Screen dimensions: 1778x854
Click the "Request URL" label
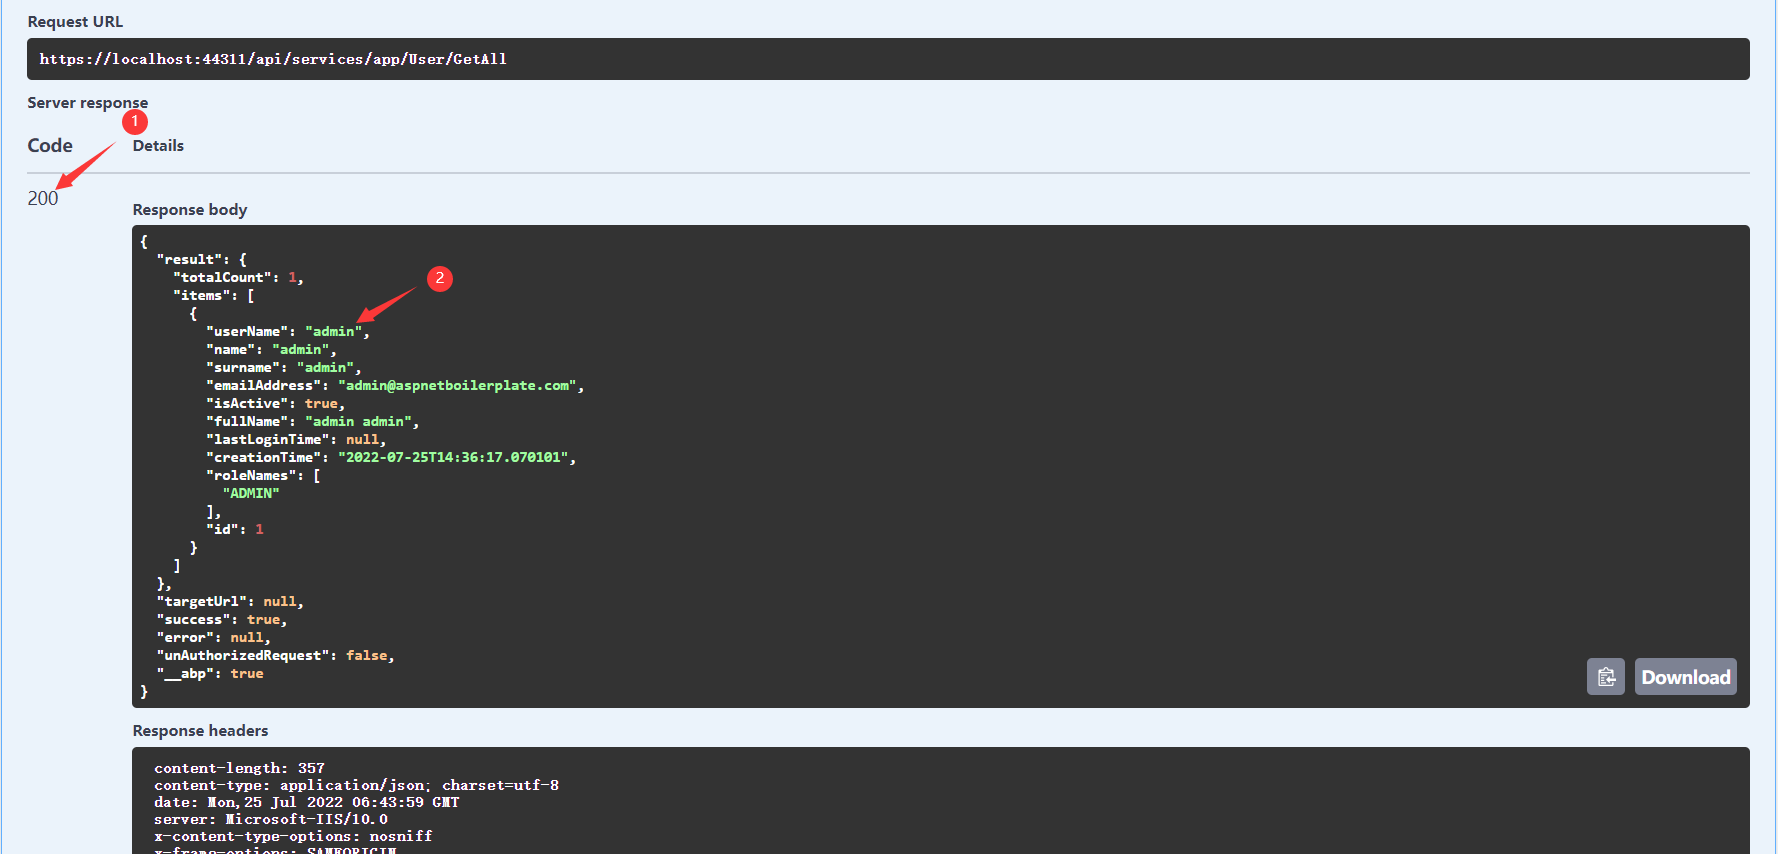[x=75, y=22]
